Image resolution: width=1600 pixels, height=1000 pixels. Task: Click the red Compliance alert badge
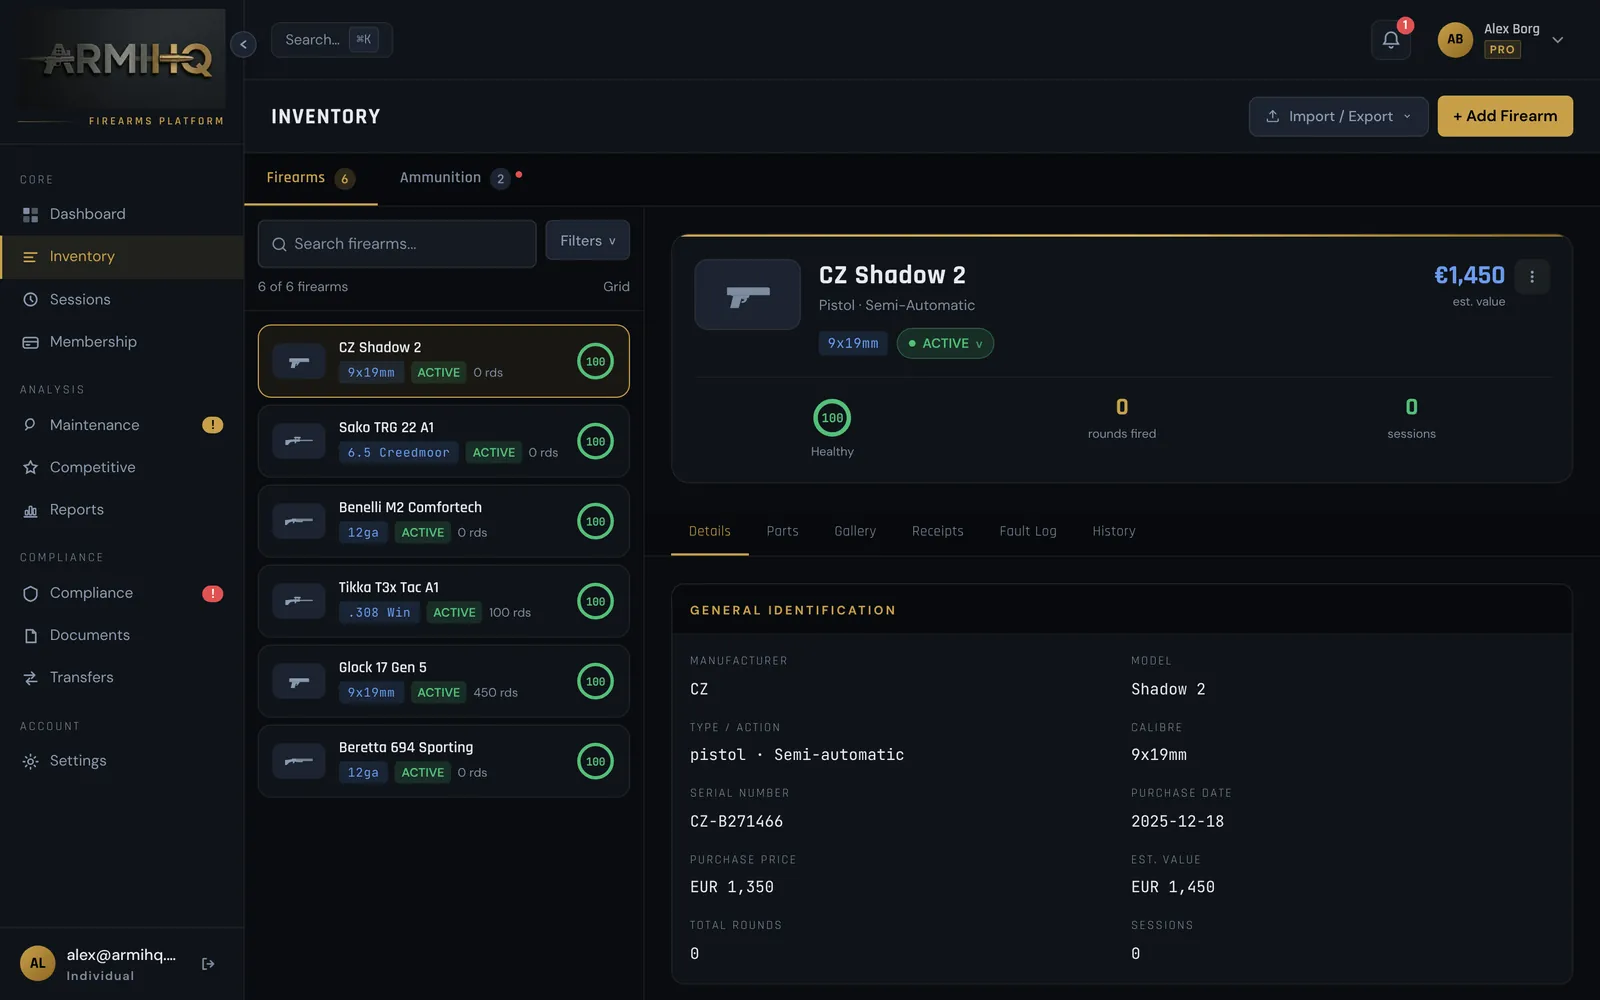click(x=212, y=593)
